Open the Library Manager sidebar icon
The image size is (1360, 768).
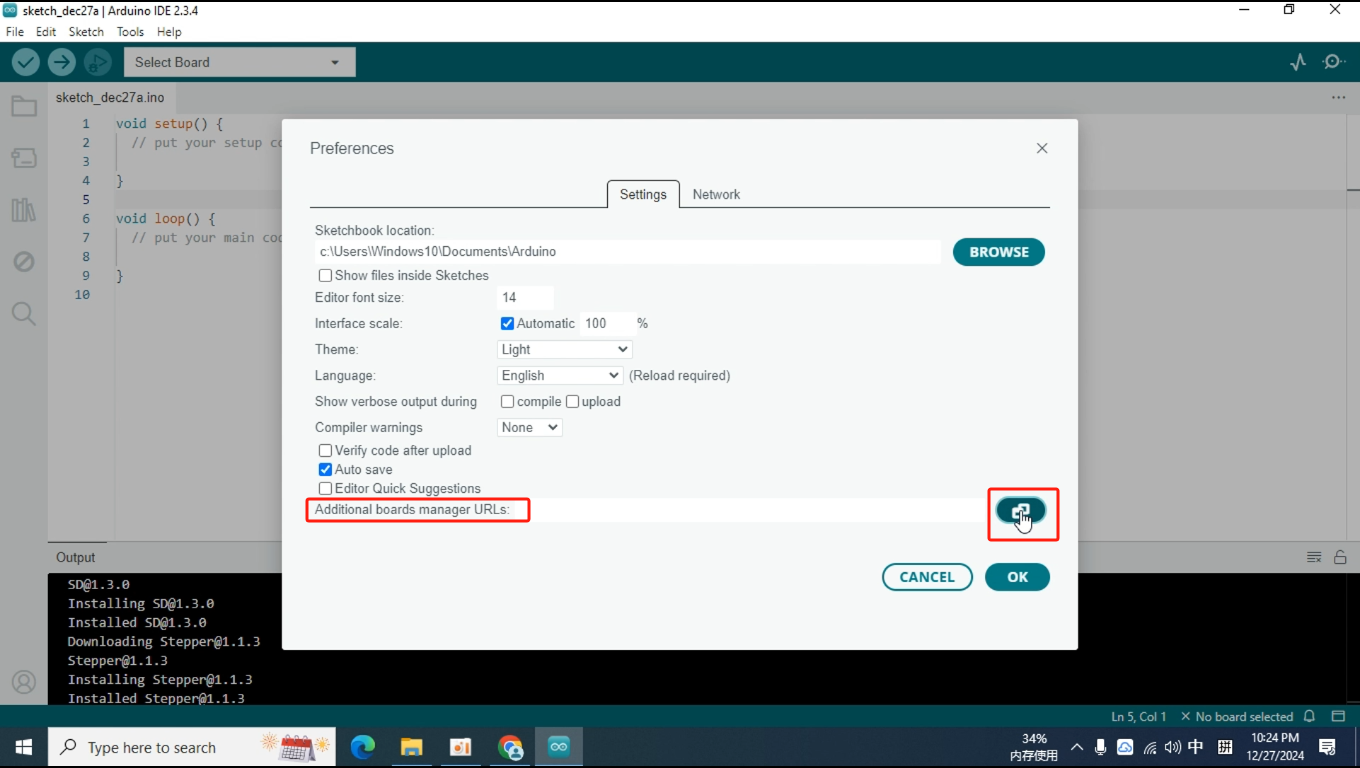[x=24, y=210]
